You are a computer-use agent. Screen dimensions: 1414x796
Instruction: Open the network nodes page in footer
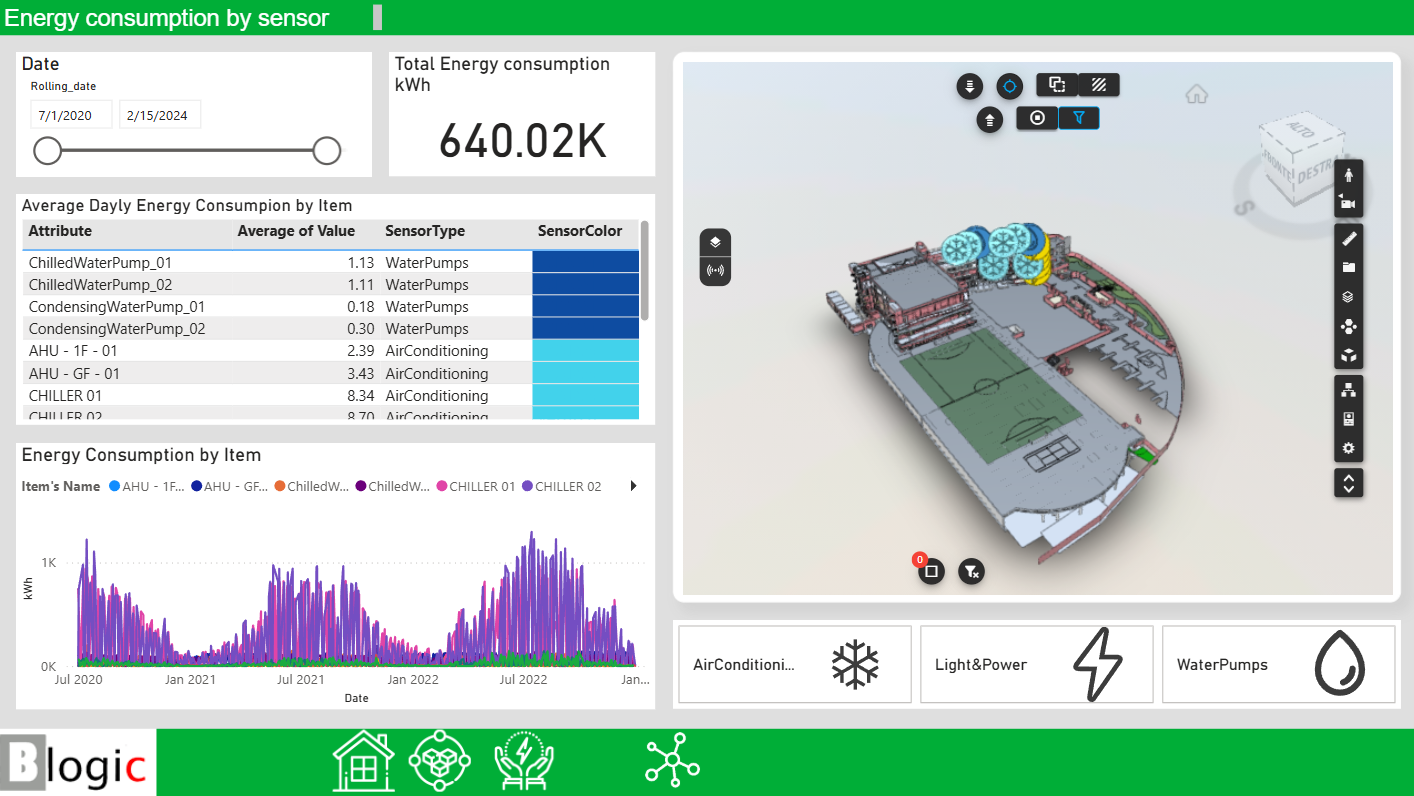coord(672,762)
